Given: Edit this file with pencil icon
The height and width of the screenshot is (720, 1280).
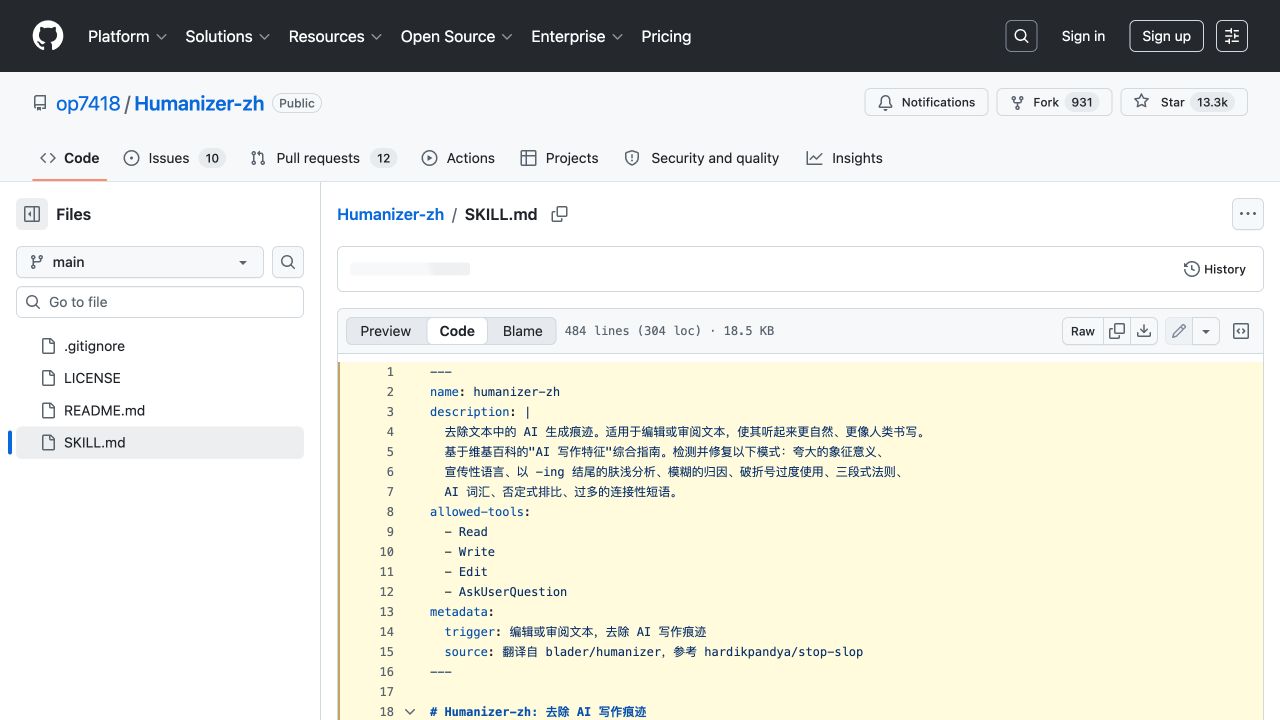Looking at the screenshot, I should pyautogui.click(x=1179, y=331).
